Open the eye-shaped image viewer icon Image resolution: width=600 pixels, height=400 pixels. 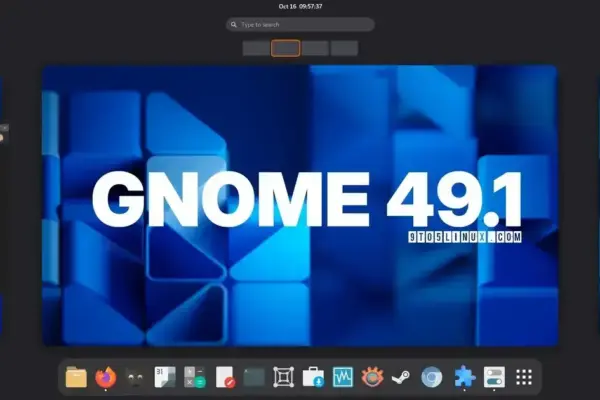(373, 377)
